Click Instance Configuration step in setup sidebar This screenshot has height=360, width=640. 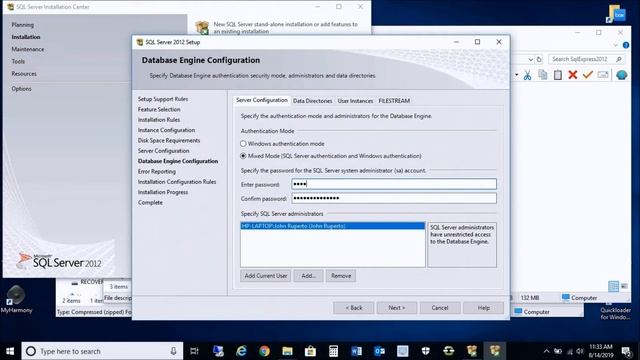(166, 130)
